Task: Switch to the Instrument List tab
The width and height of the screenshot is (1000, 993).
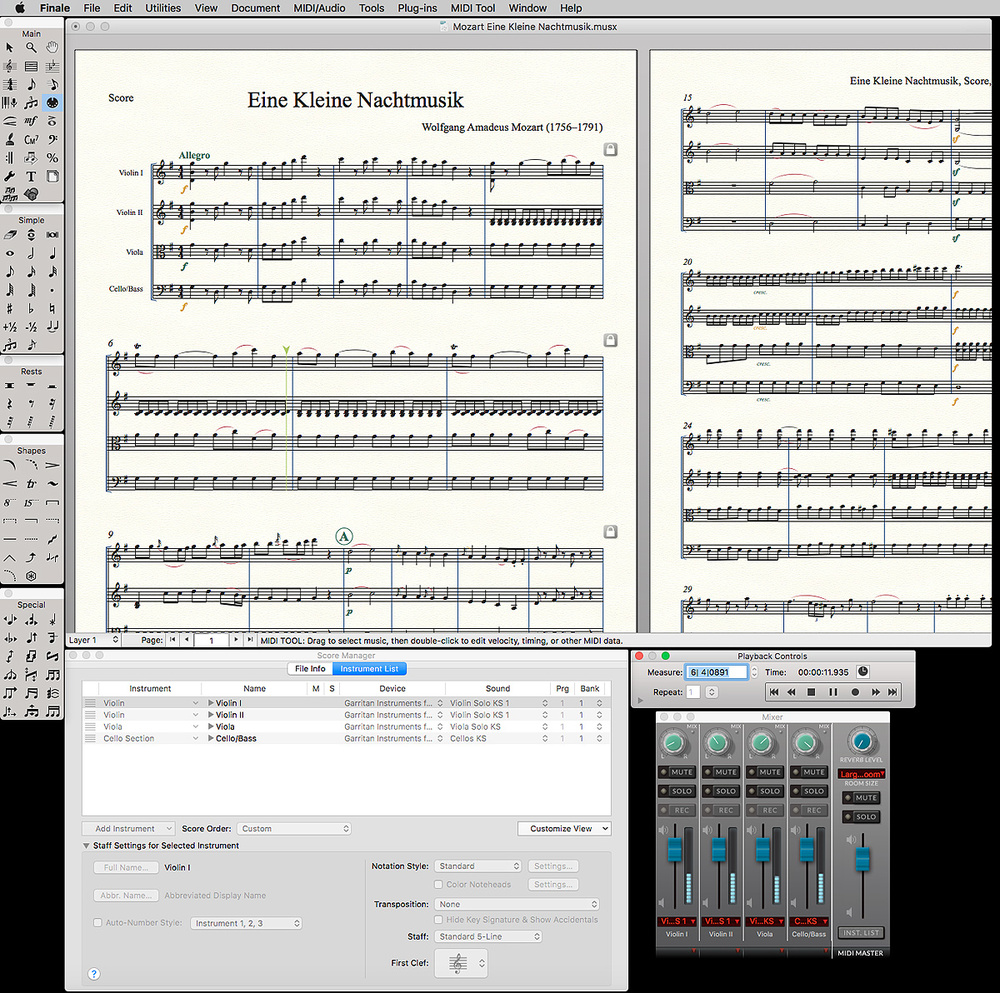Action: tap(369, 669)
